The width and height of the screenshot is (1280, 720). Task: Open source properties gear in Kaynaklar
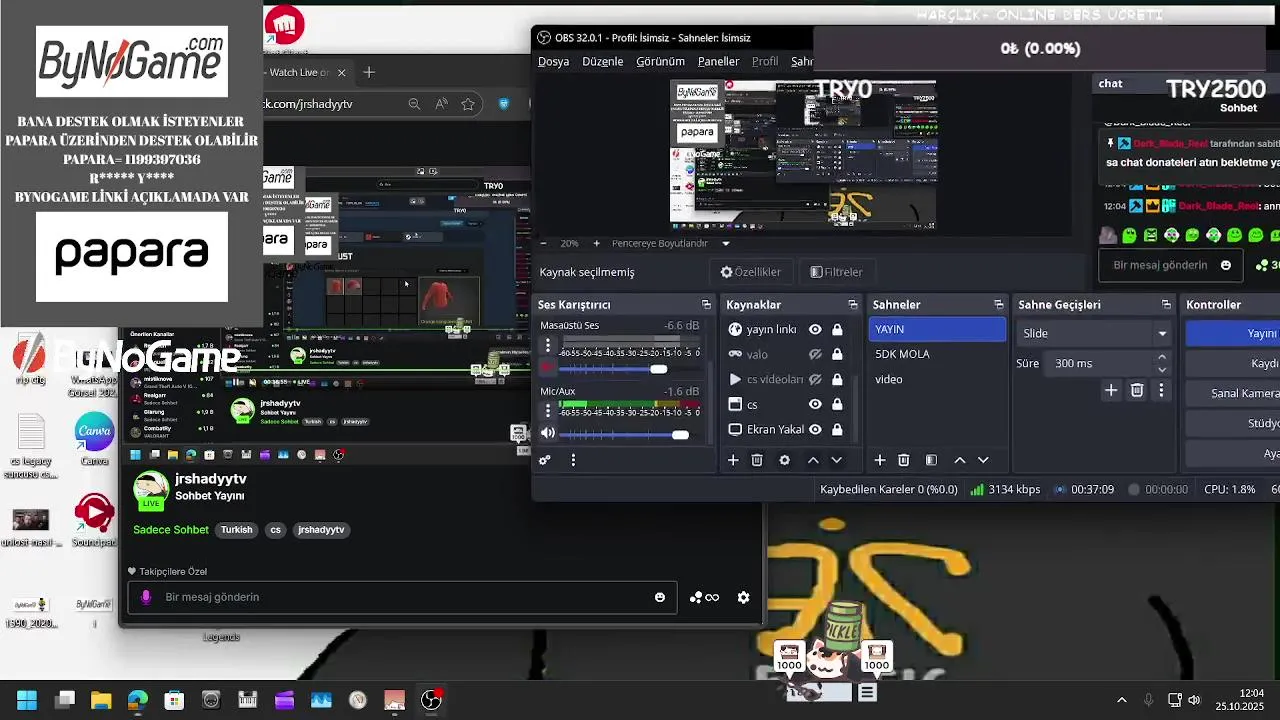[785, 460]
